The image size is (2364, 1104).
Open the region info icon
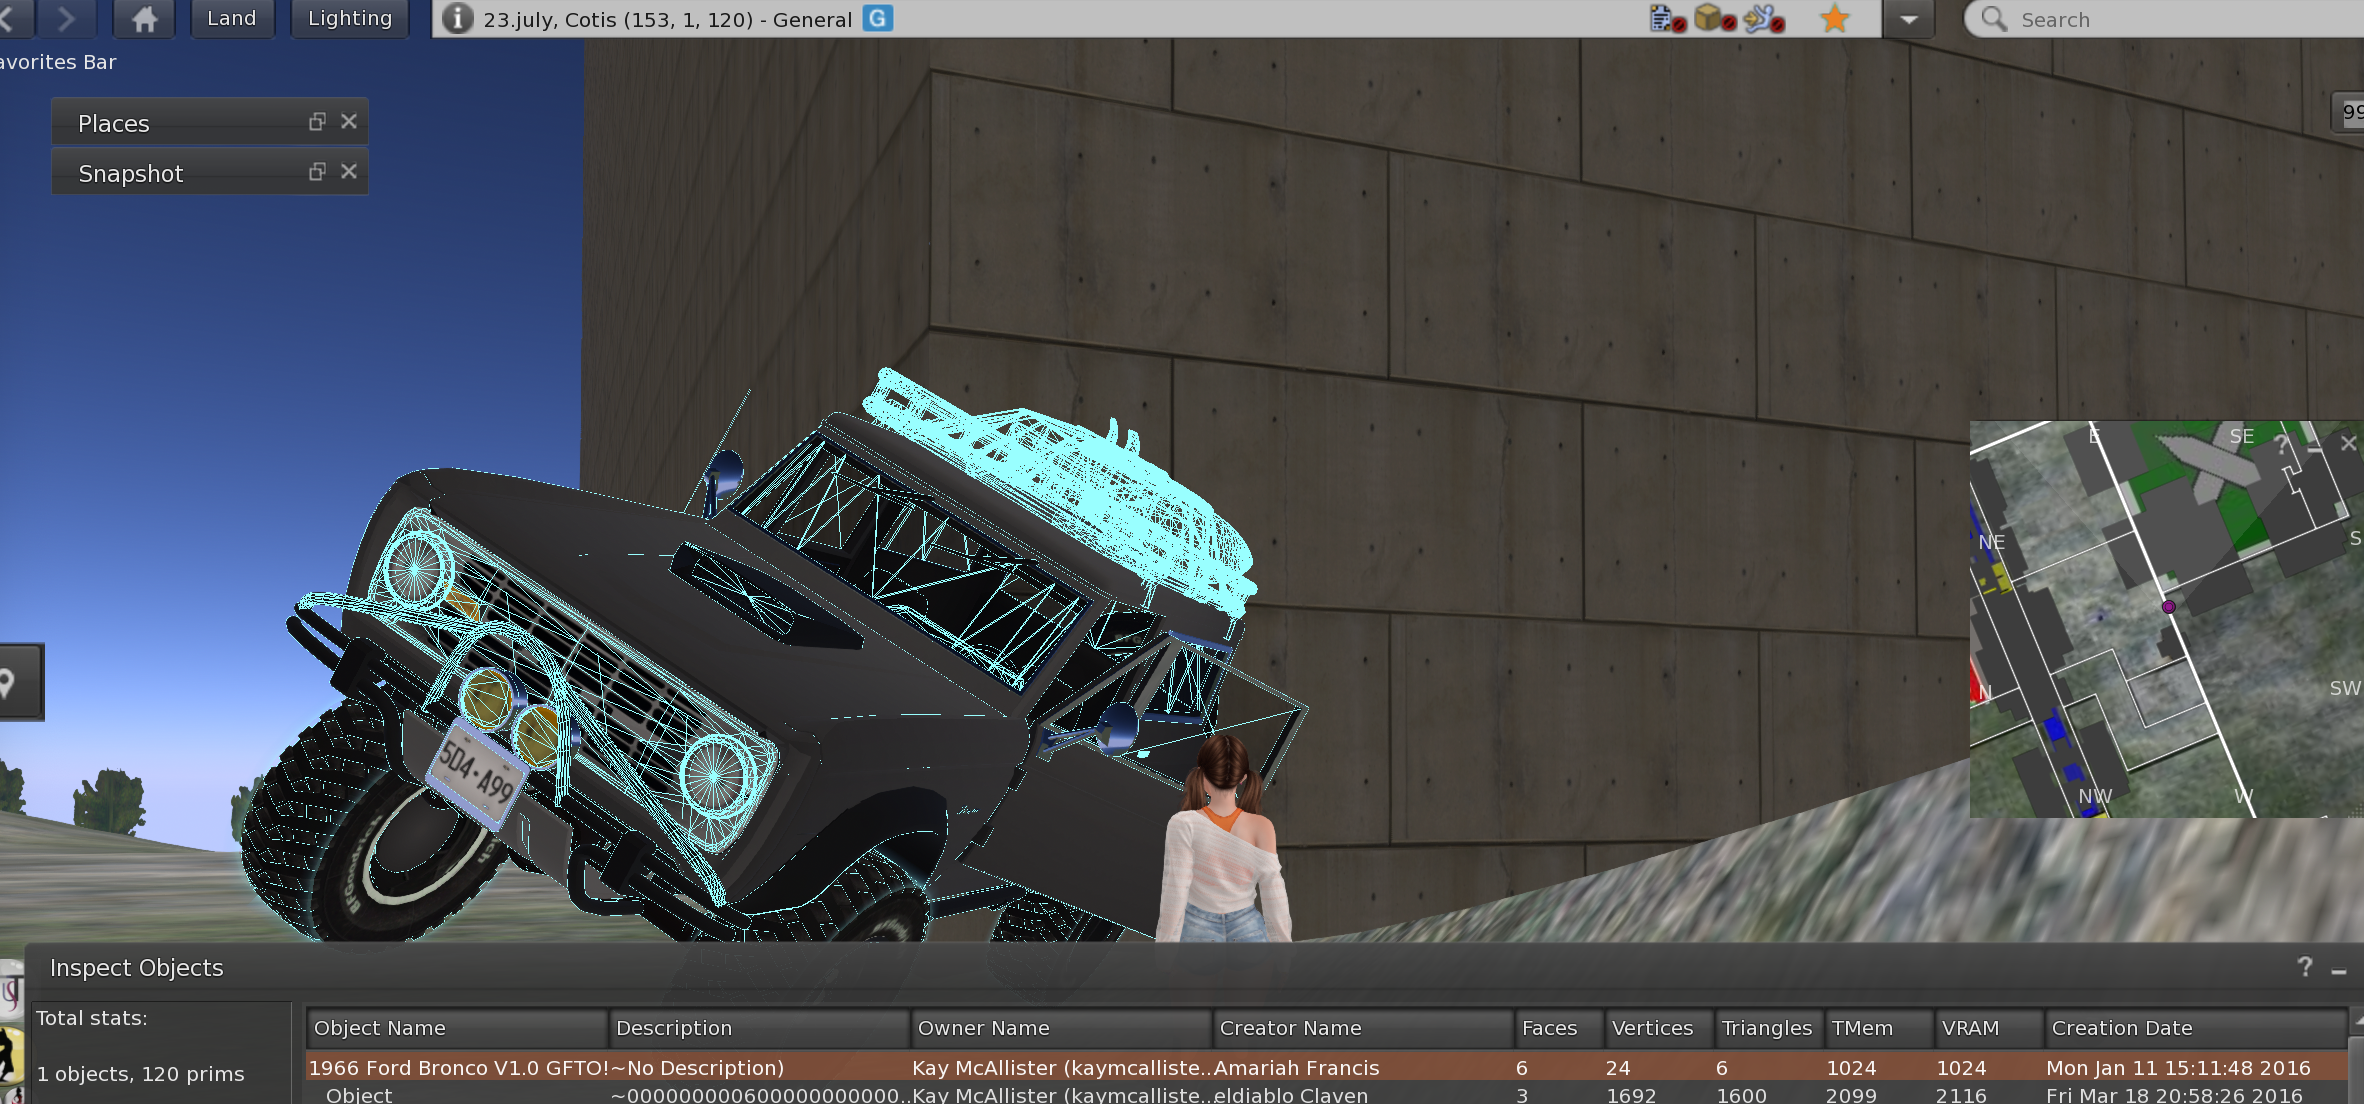pyautogui.click(x=457, y=19)
